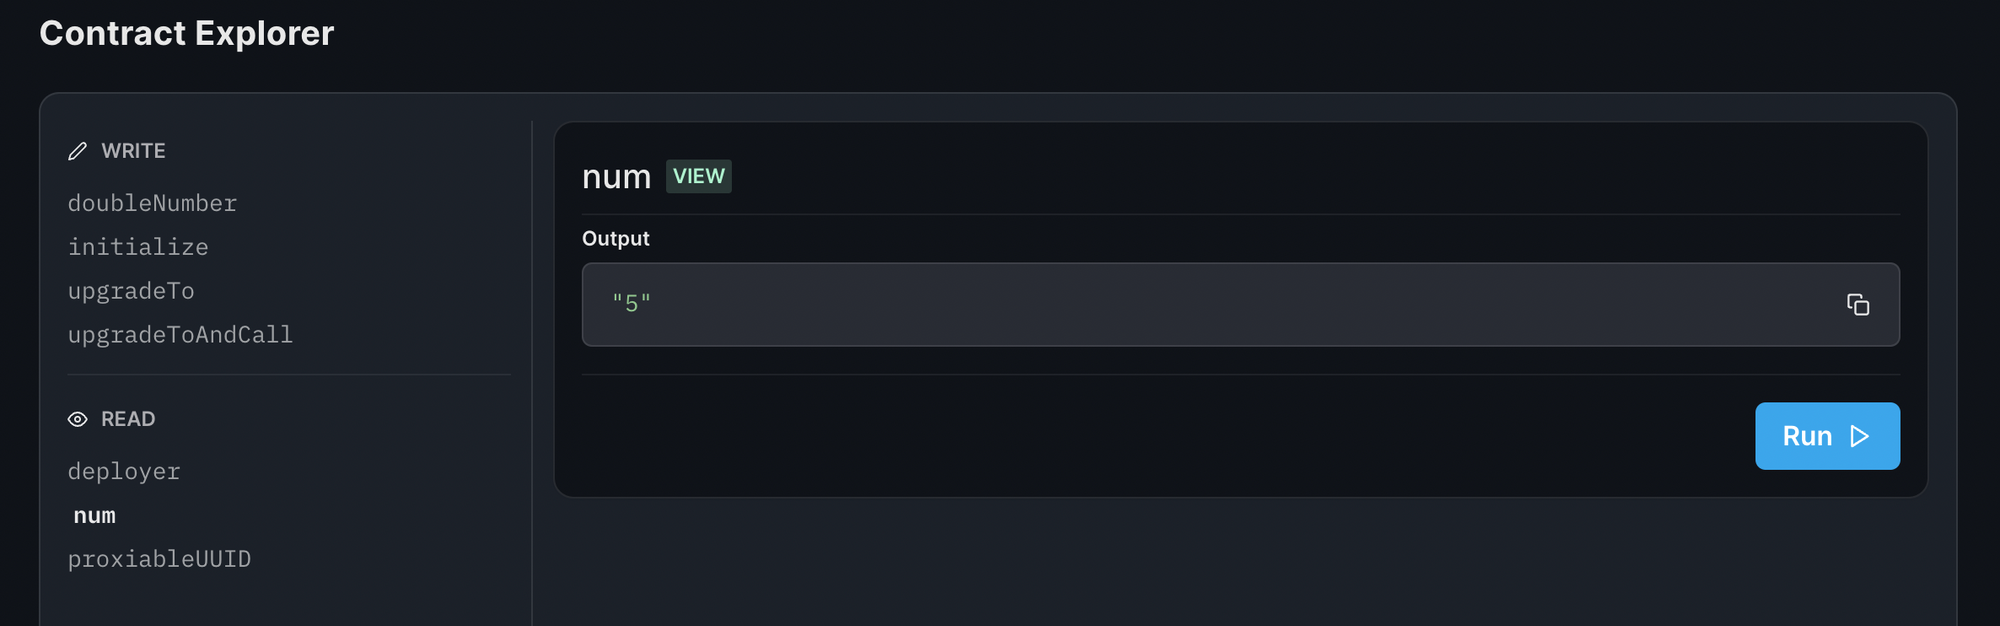Click the eye icon beside READ
Screen dimensions: 2000x626
click(x=77, y=419)
